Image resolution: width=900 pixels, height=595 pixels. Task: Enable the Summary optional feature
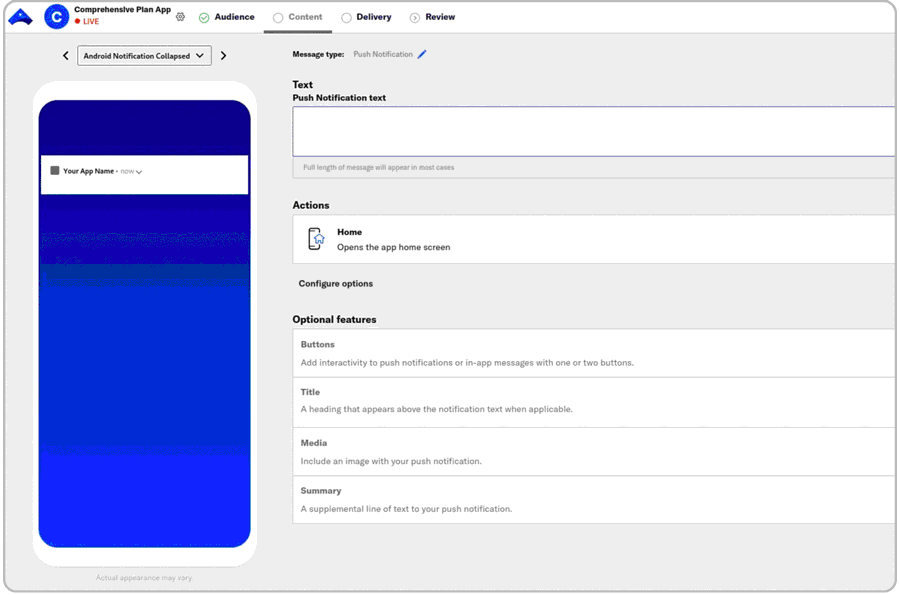tap(593, 499)
